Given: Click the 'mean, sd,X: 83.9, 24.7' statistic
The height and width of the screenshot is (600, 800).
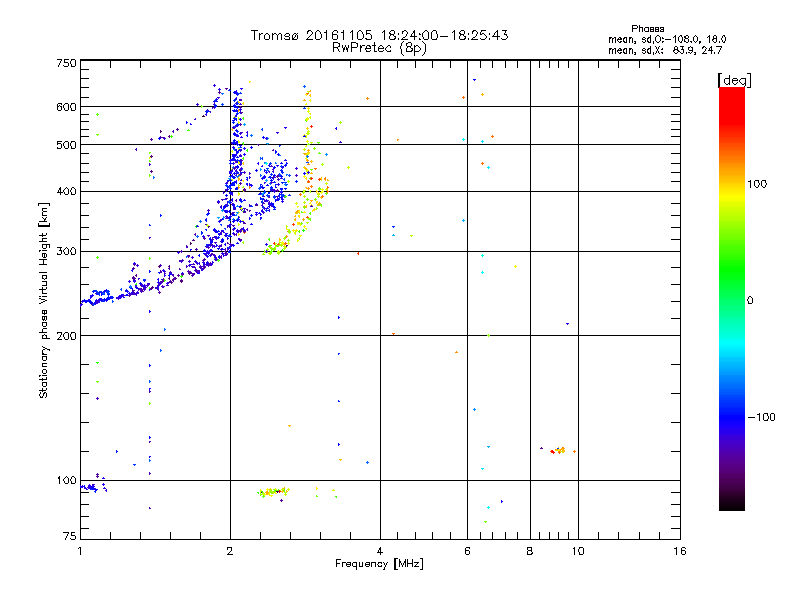Looking at the screenshot, I should [x=665, y=50].
